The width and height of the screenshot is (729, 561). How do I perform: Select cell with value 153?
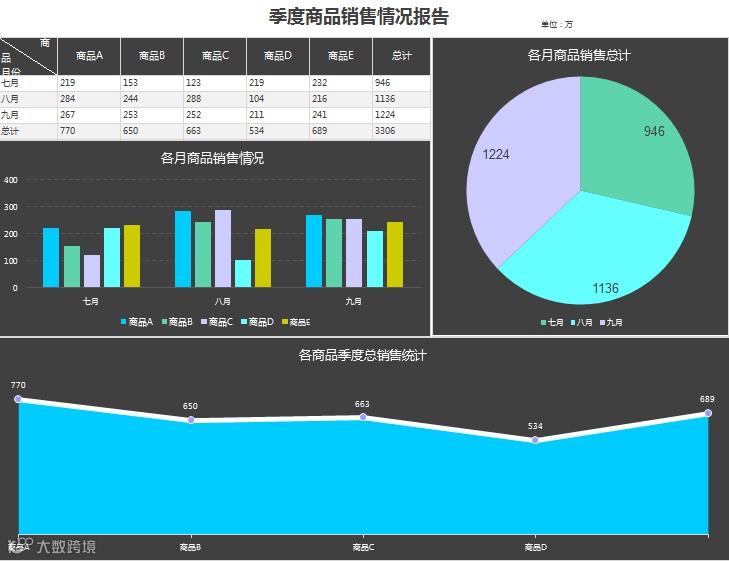point(152,83)
